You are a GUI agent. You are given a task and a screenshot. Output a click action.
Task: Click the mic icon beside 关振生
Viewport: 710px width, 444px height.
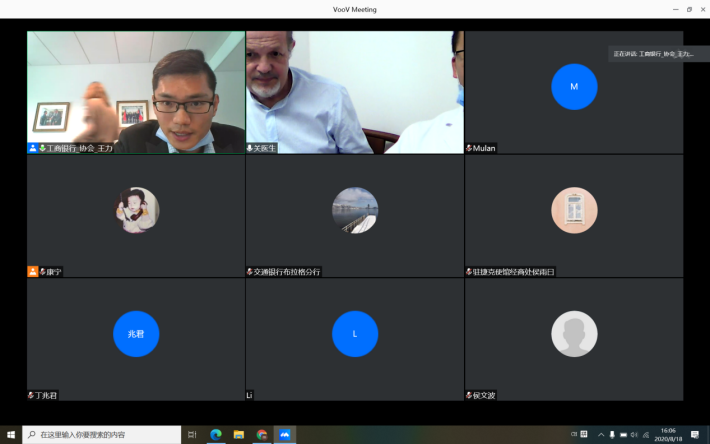[x=250, y=148]
